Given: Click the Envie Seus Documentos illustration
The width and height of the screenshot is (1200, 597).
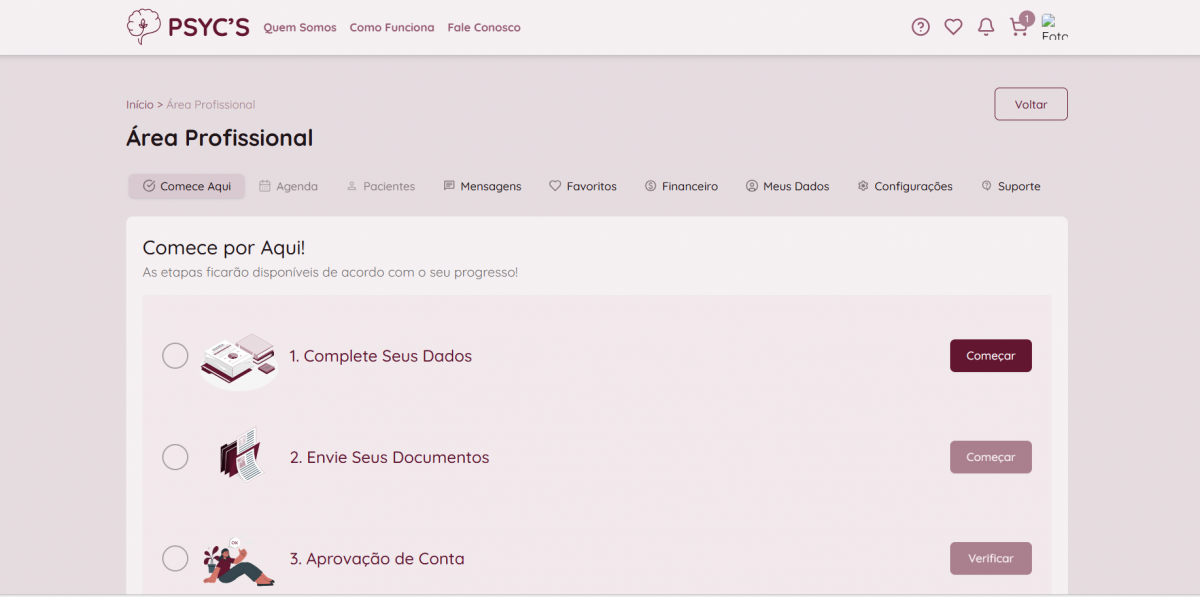Looking at the screenshot, I should point(240,457).
